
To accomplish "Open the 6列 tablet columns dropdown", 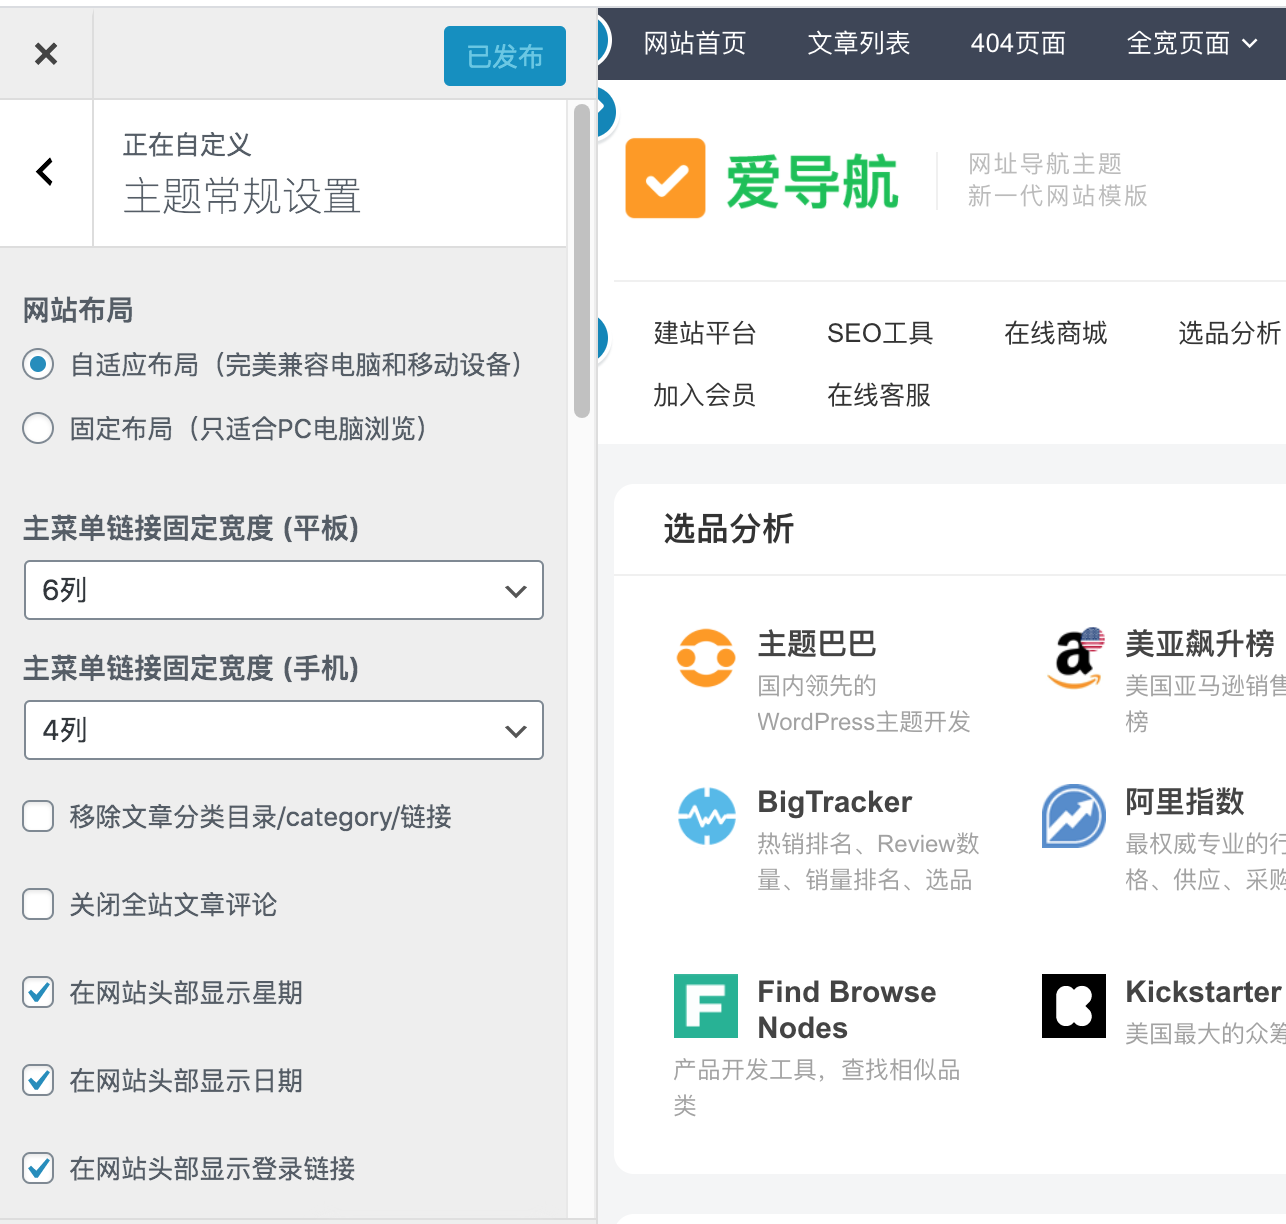I will click(284, 590).
